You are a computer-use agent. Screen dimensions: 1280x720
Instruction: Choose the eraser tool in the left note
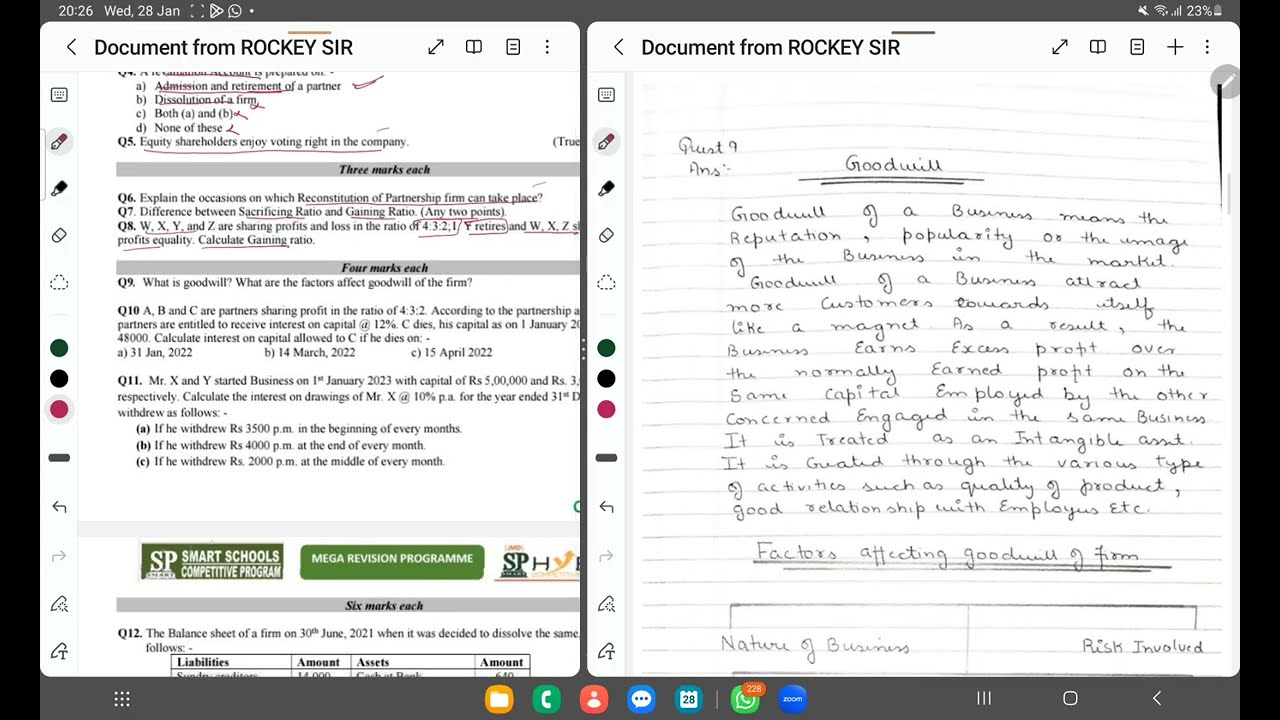pos(59,235)
